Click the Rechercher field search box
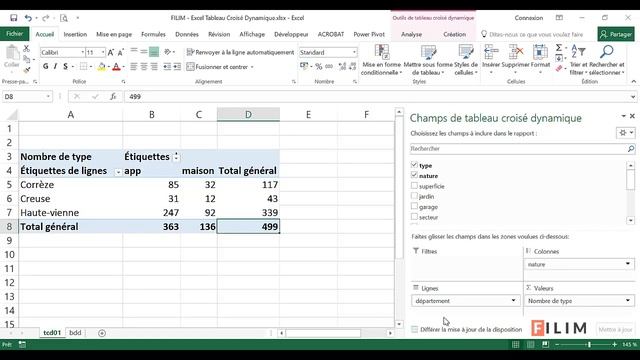640x360 pixels. (x=522, y=149)
